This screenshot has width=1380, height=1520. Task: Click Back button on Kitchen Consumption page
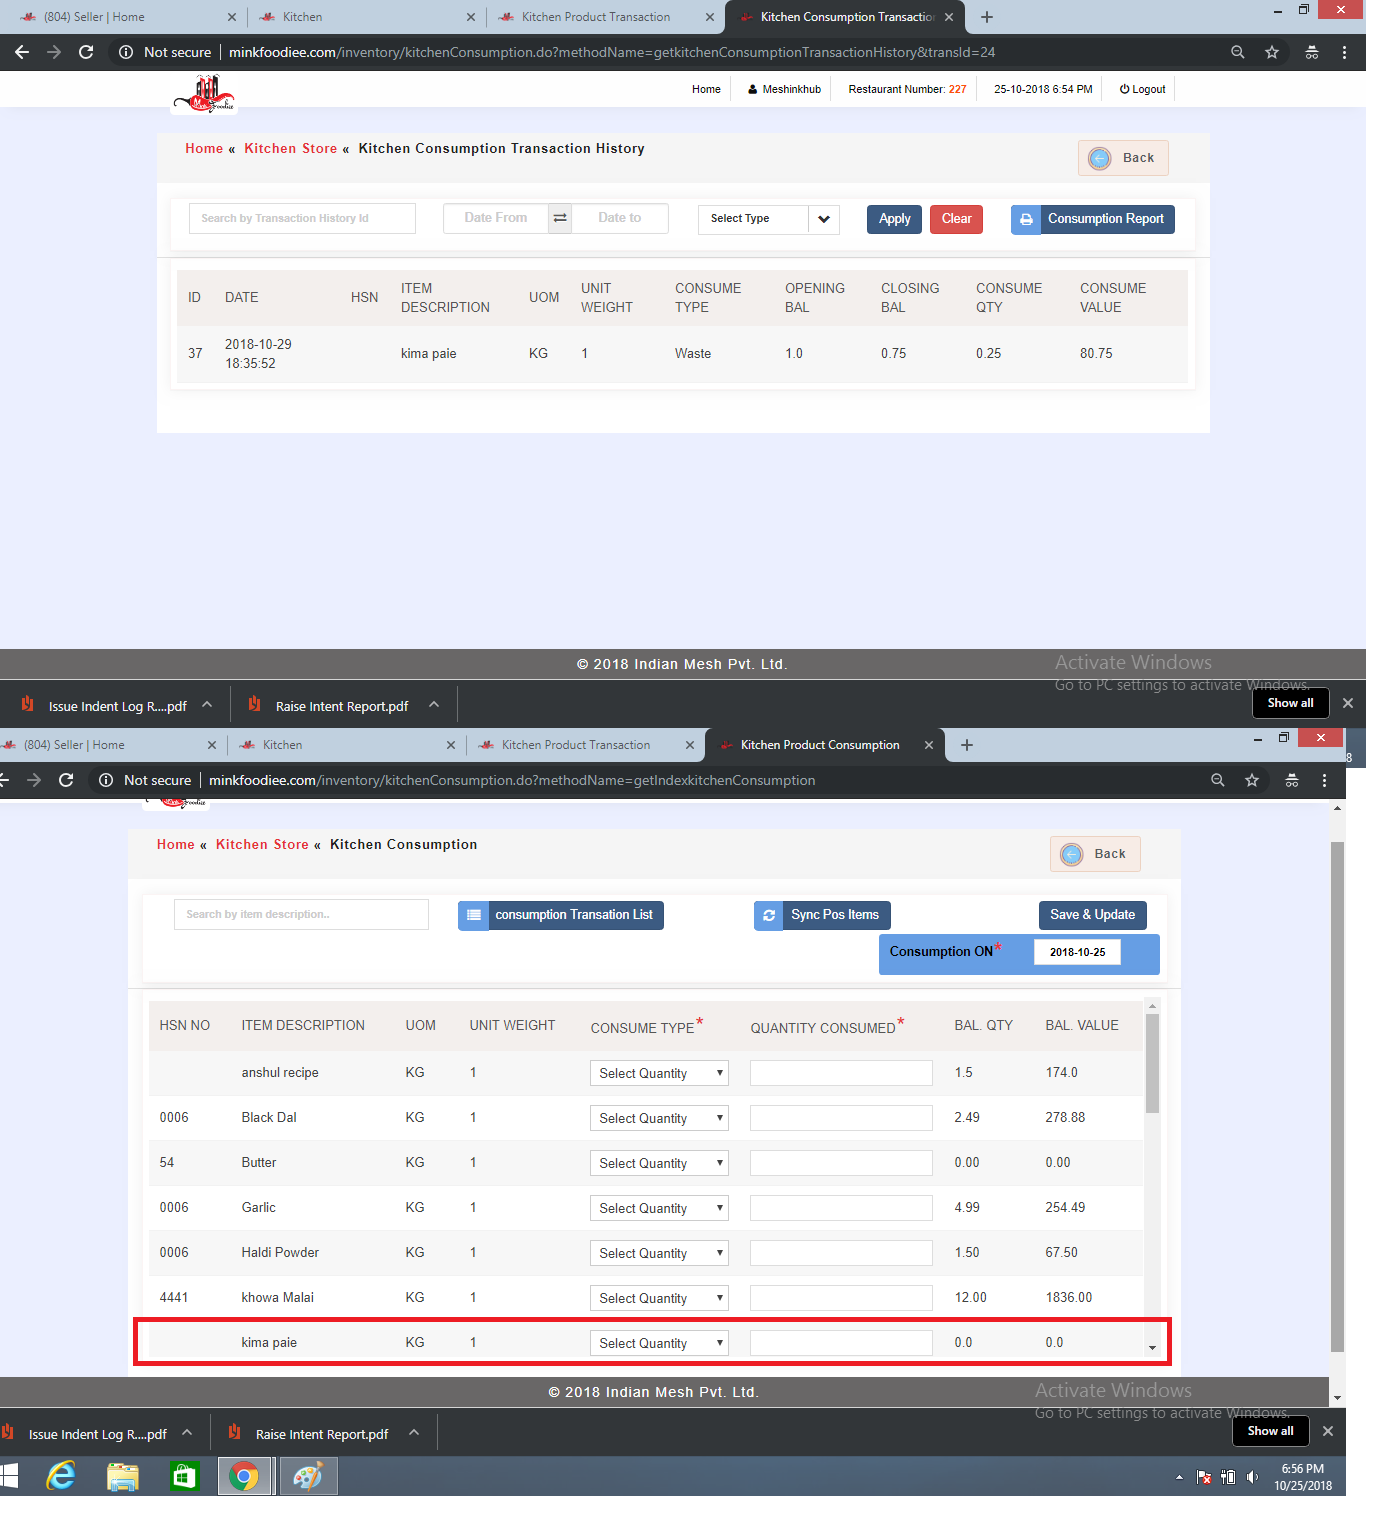[x=1095, y=854]
